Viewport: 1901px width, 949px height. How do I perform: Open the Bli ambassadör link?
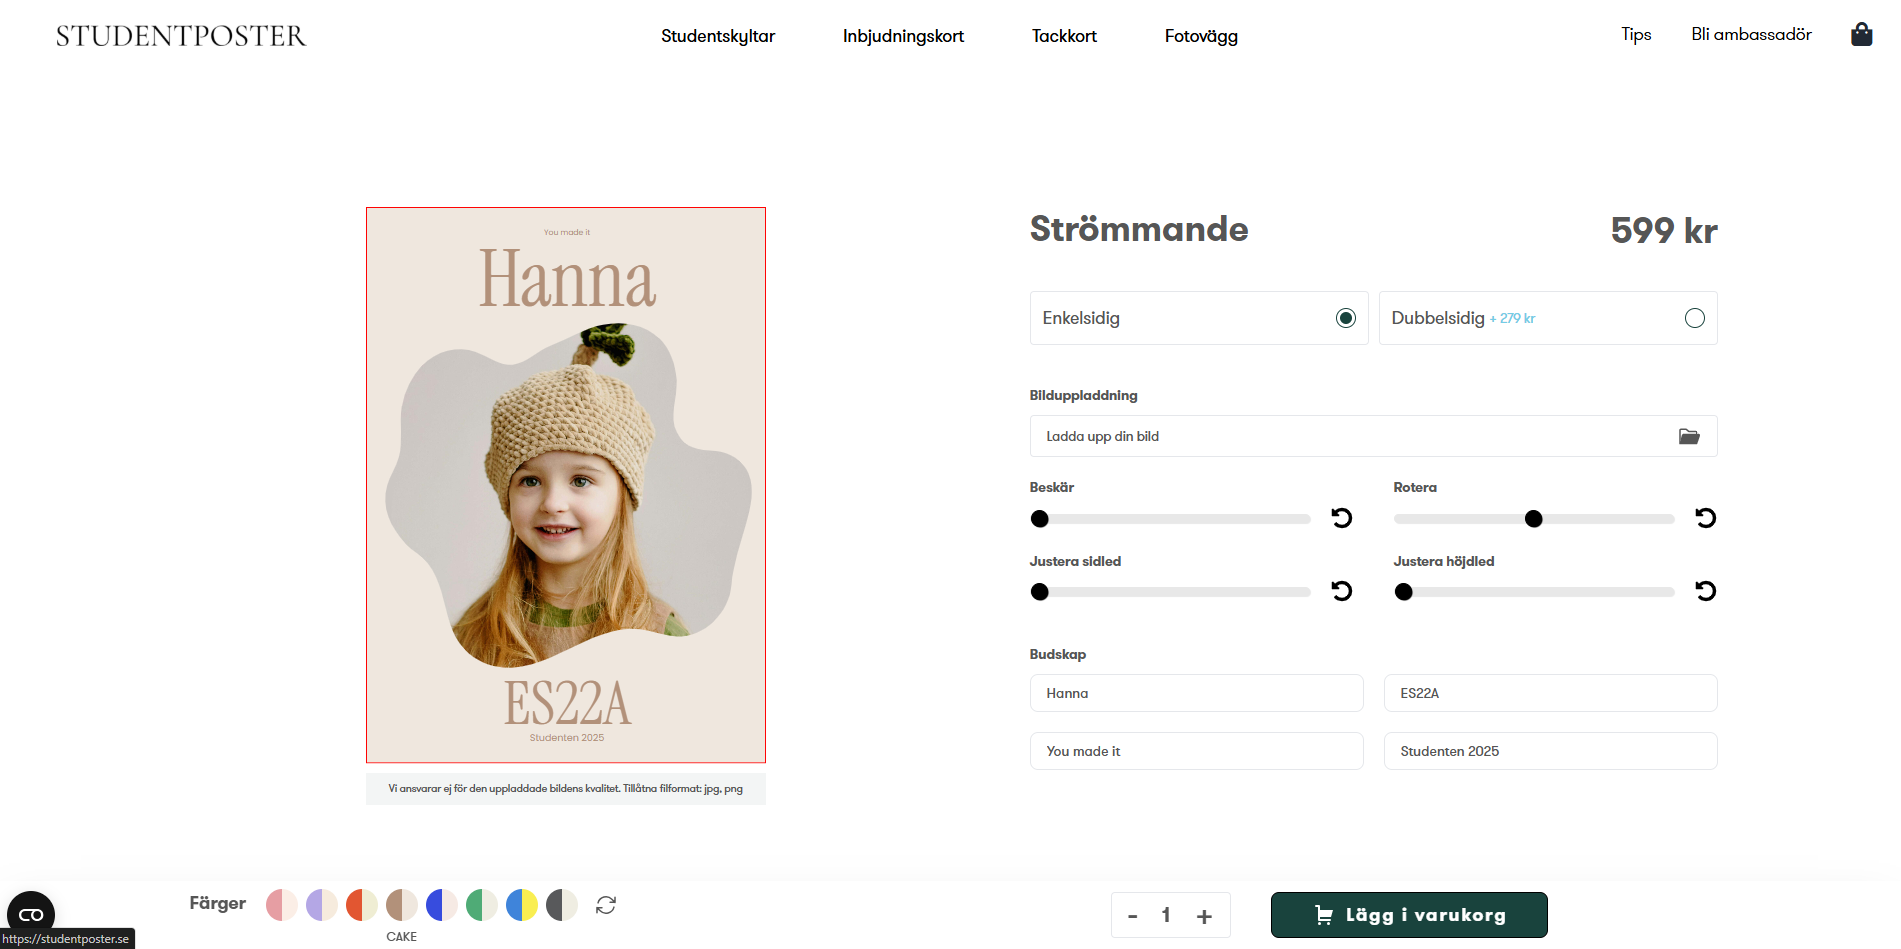click(1751, 35)
